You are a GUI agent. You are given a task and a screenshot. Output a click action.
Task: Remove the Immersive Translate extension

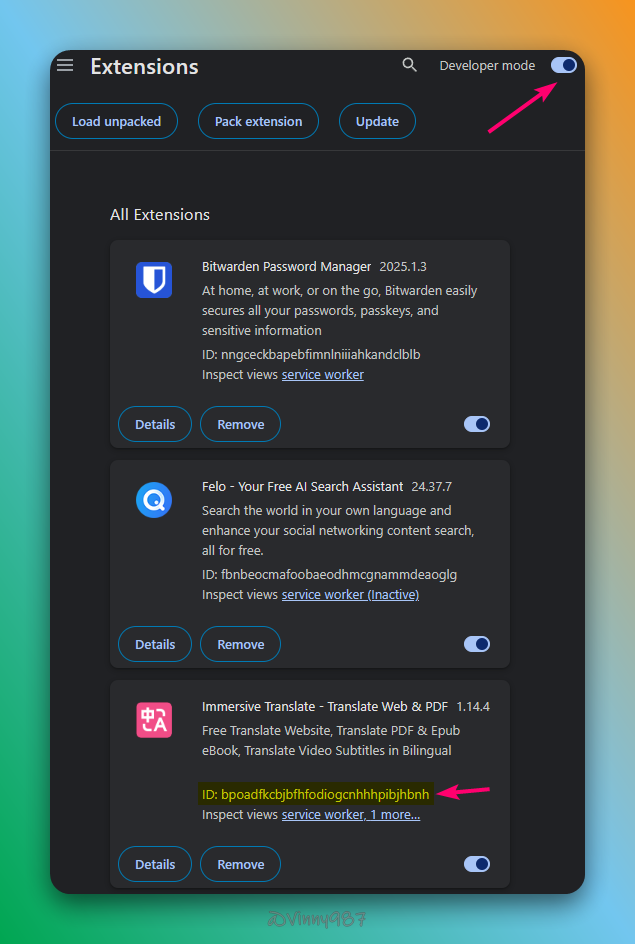click(240, 864)
